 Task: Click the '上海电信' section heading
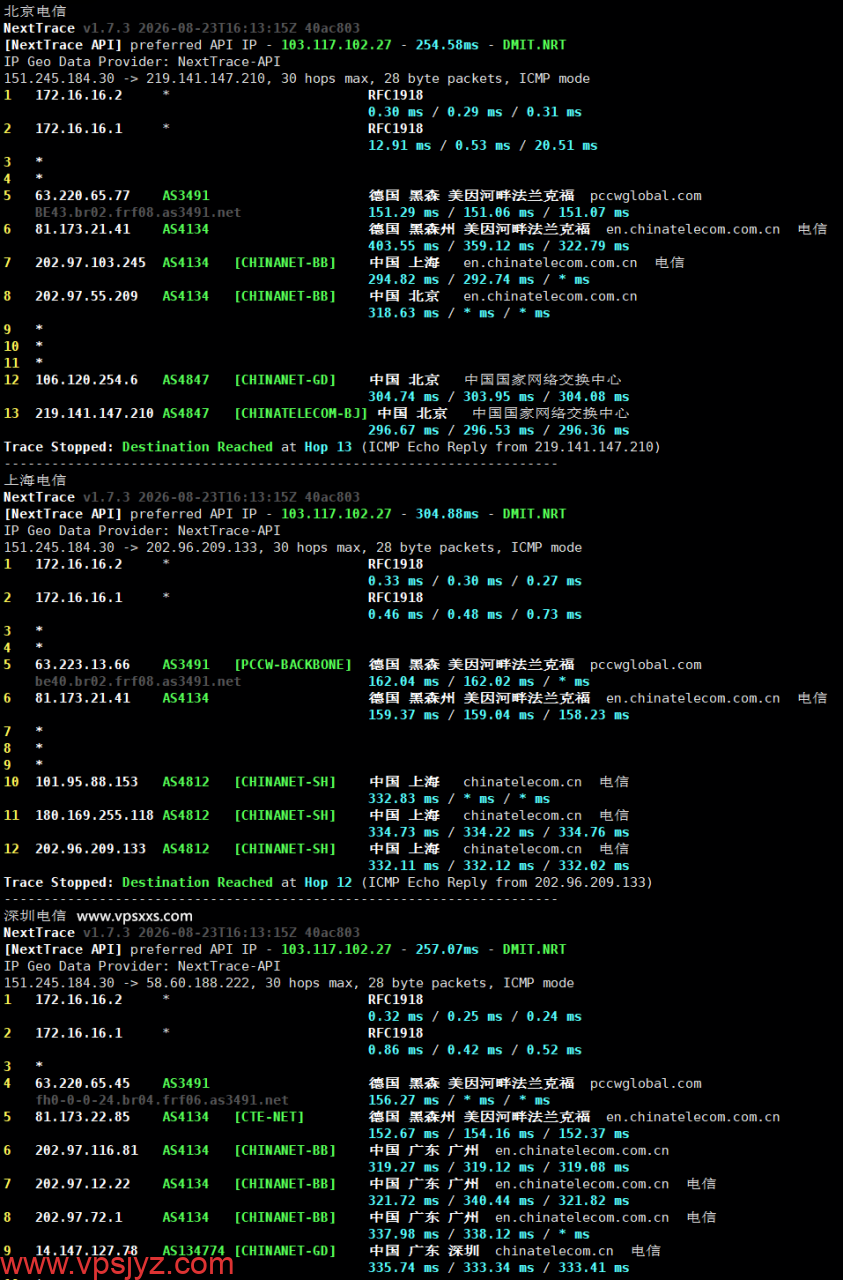[35, 480]
